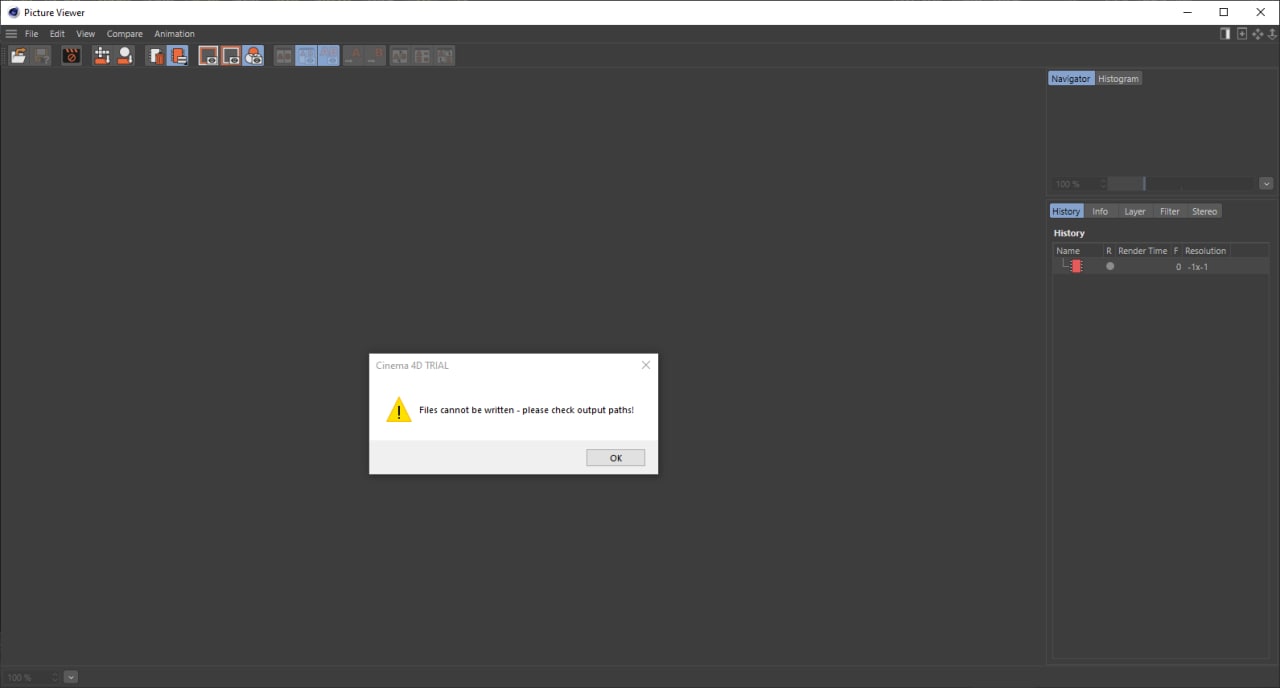Click the bottom-left zoom stepper arrows
The width and height of the screenshot is (1280, 688).
pos(55,677)
